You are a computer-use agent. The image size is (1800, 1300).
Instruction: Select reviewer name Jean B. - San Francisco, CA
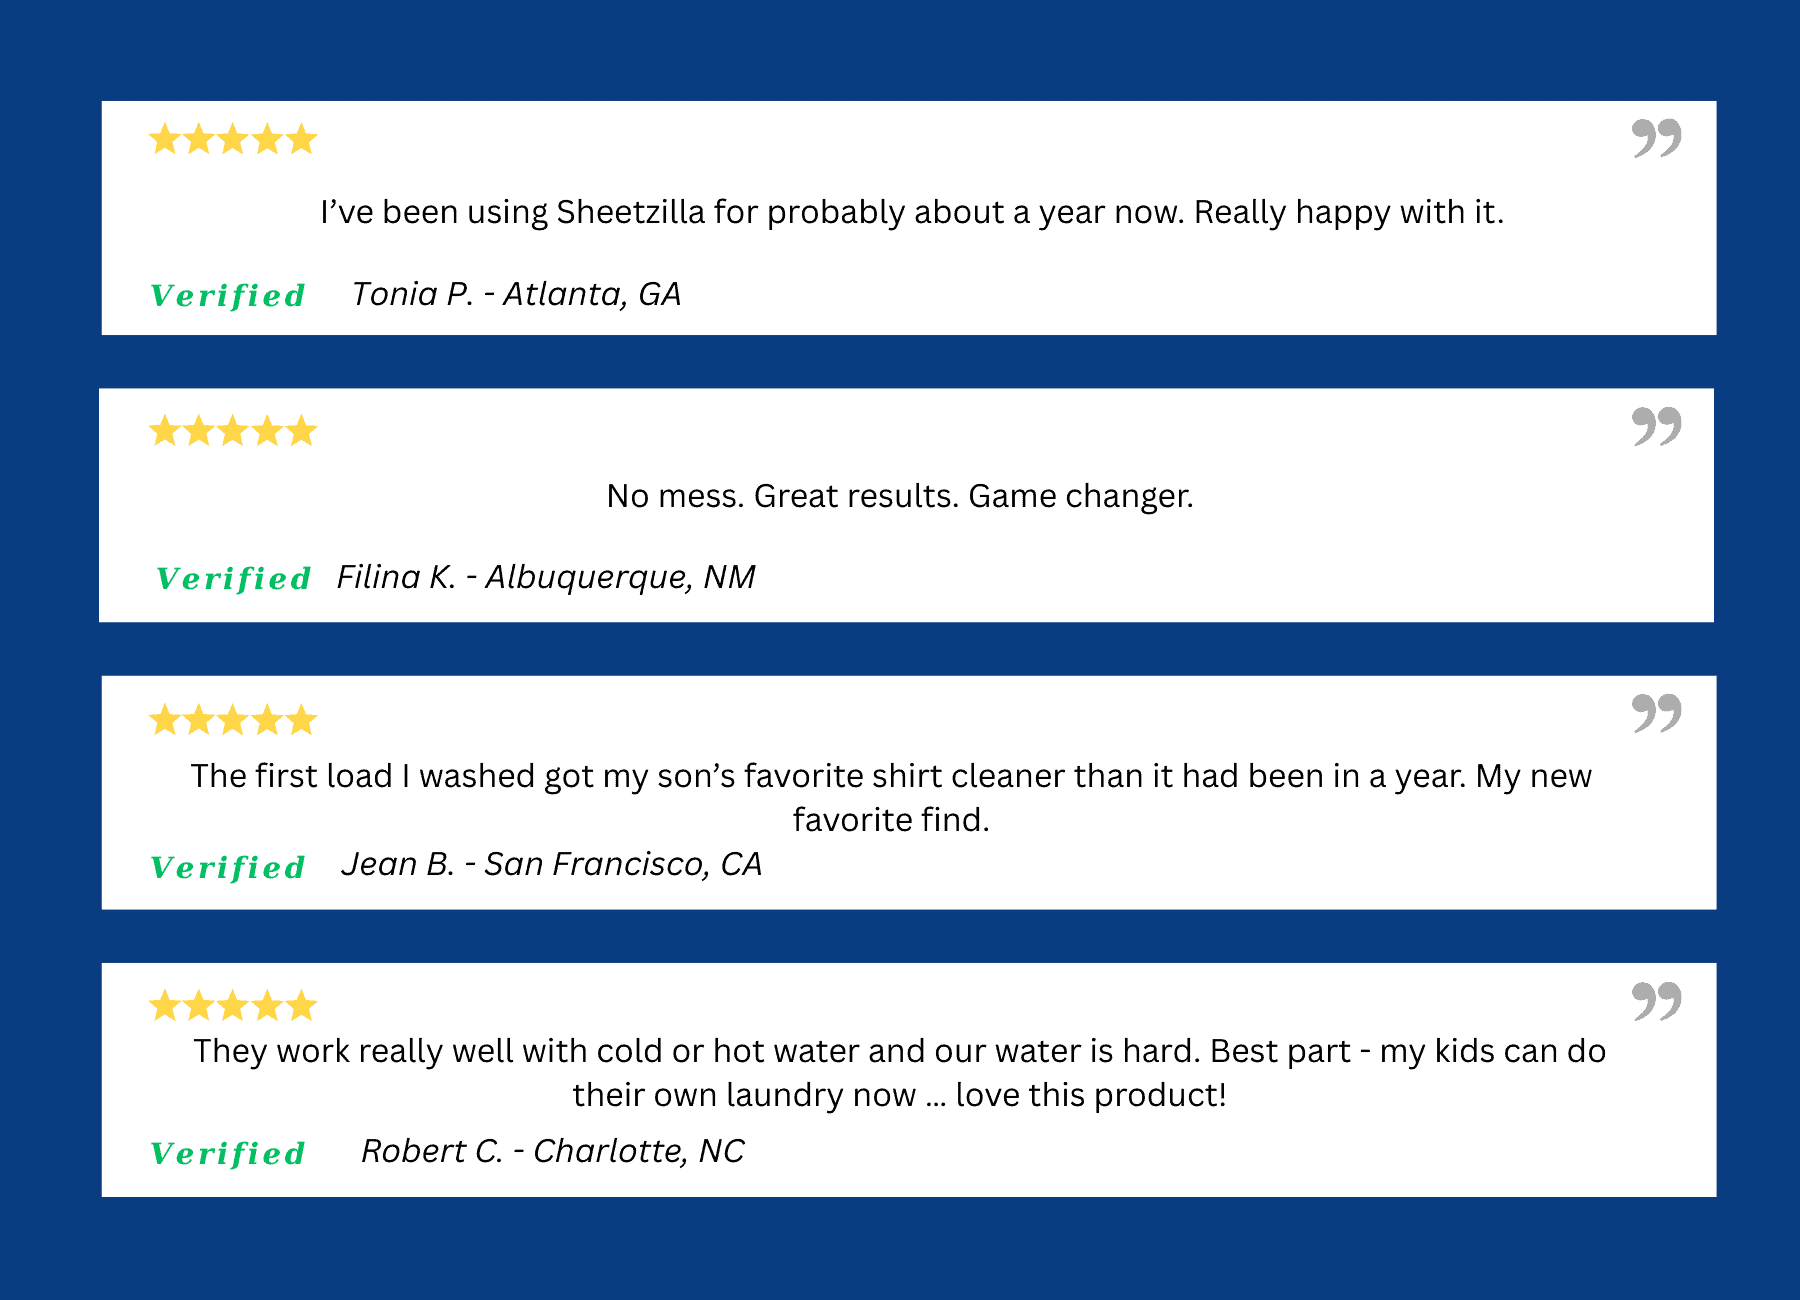coord(552,864)
